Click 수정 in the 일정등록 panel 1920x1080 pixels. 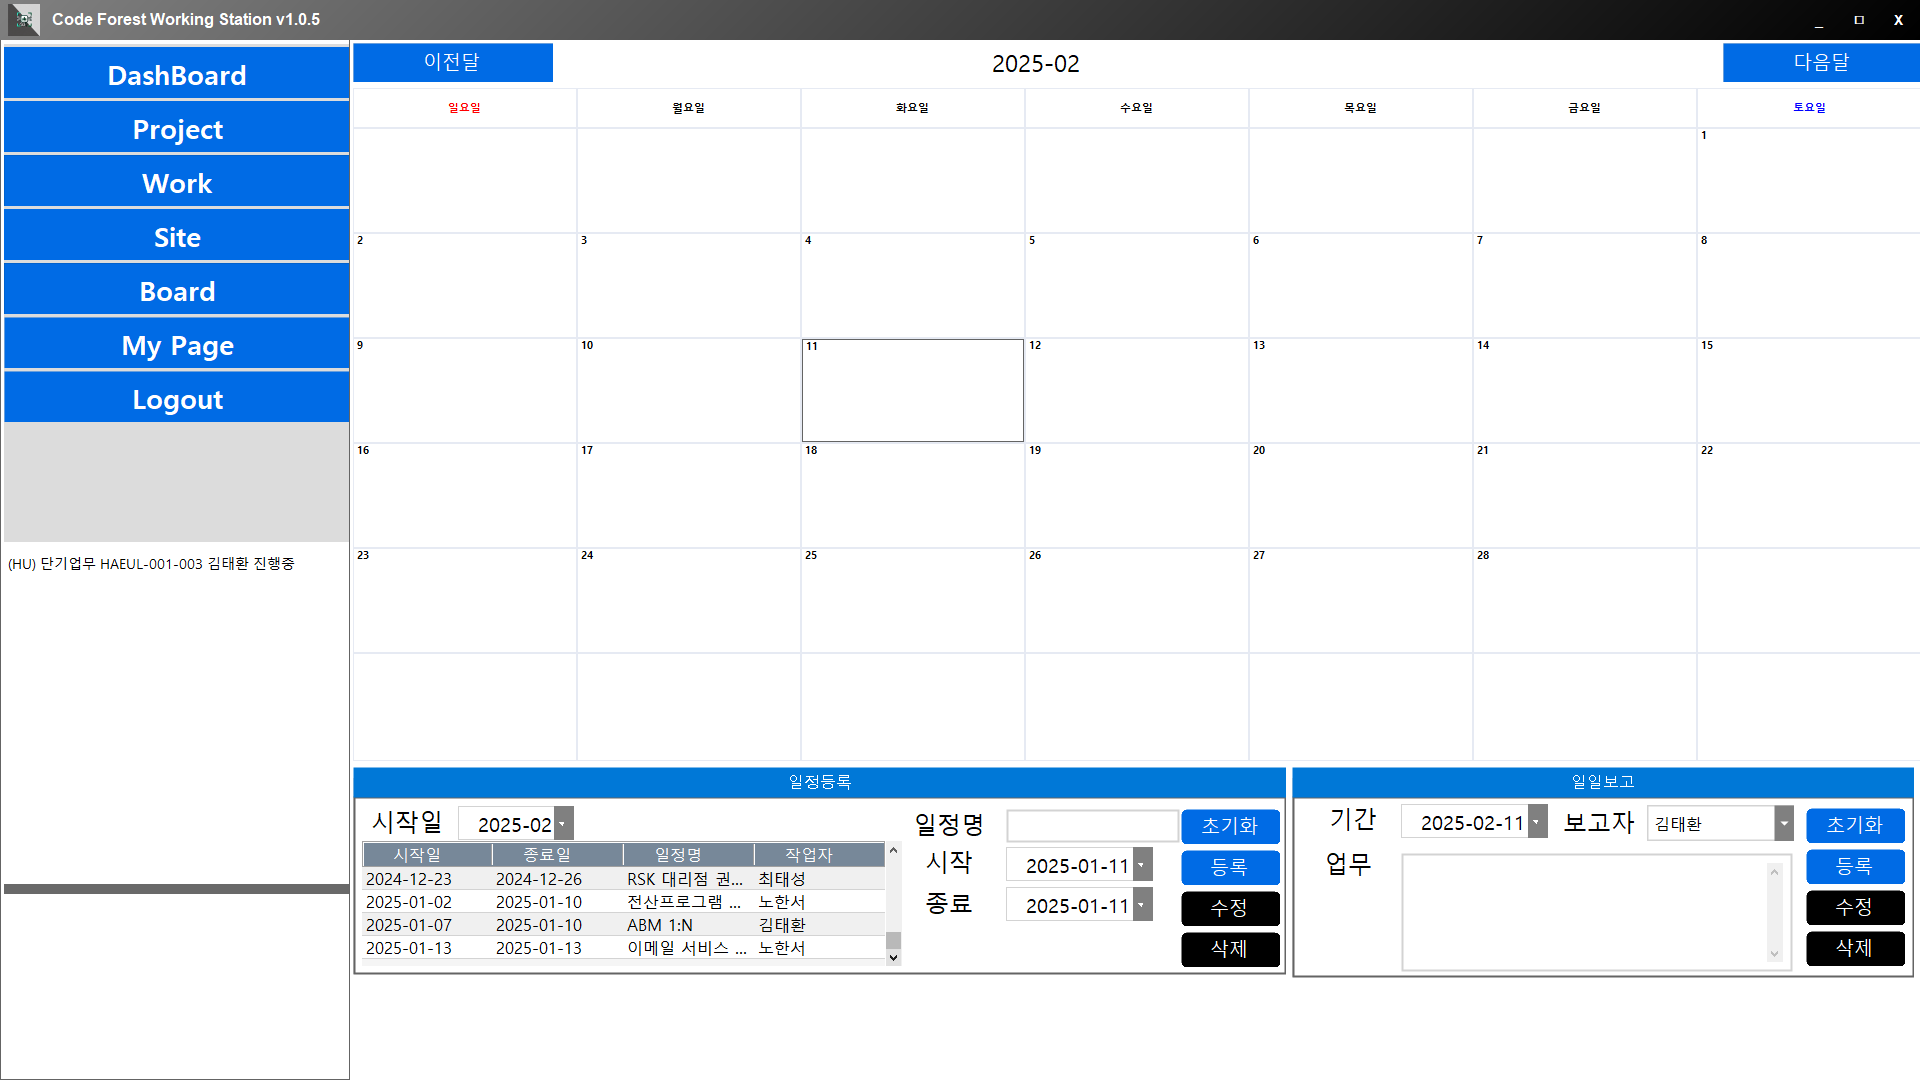tap(1230, 908)
